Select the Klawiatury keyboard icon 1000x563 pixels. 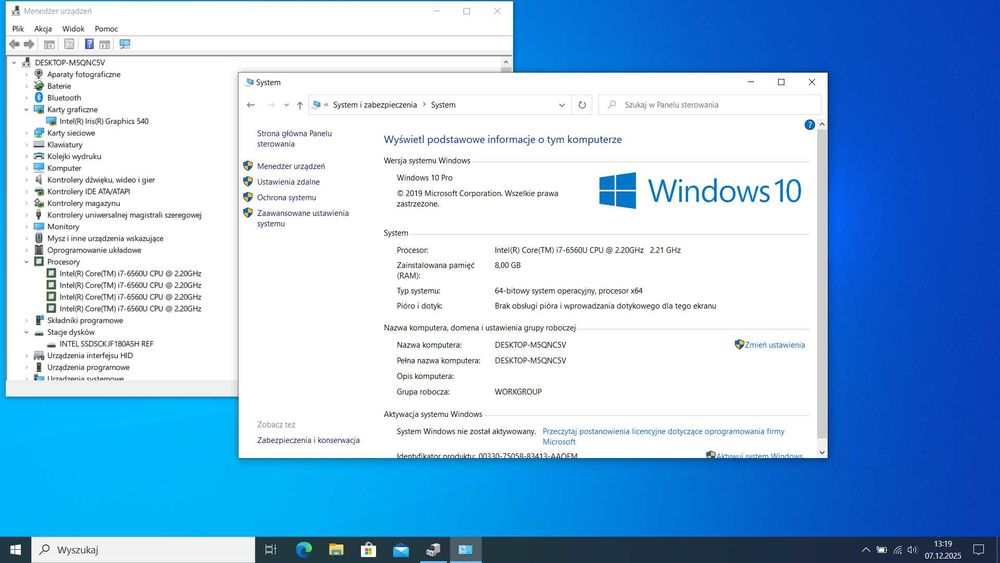click(39, 144)
